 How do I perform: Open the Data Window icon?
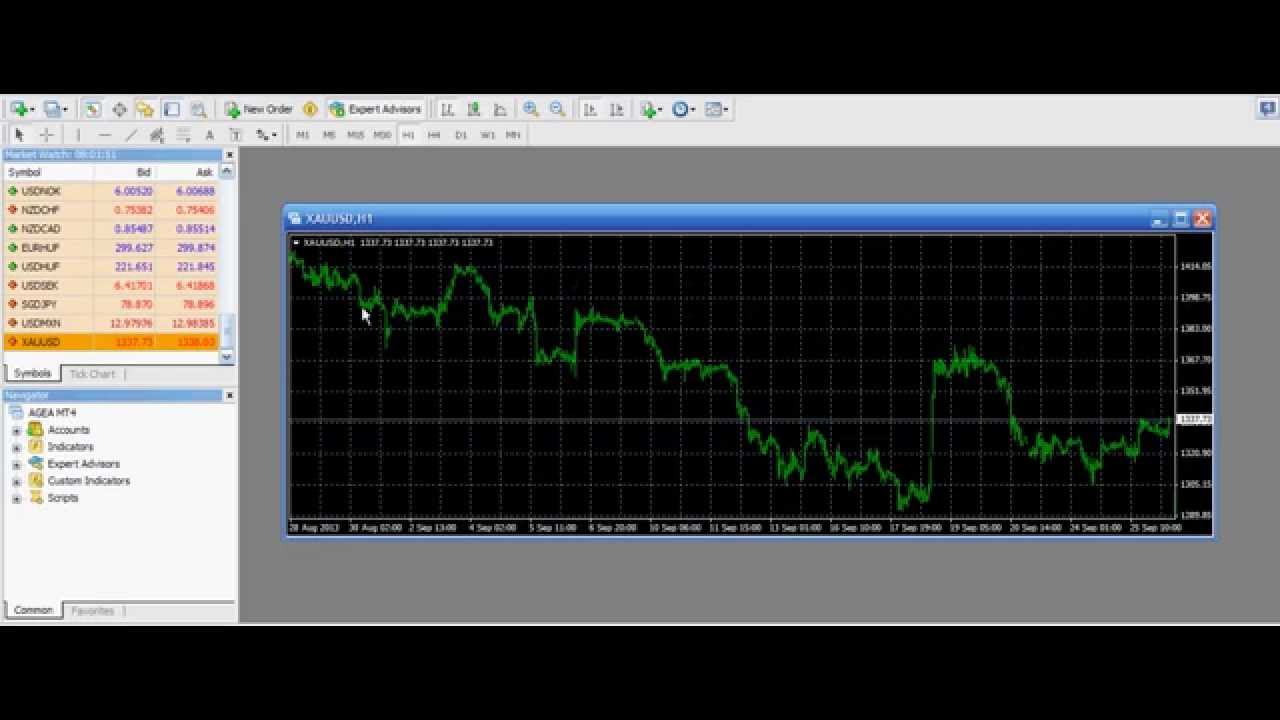point(119,109)
